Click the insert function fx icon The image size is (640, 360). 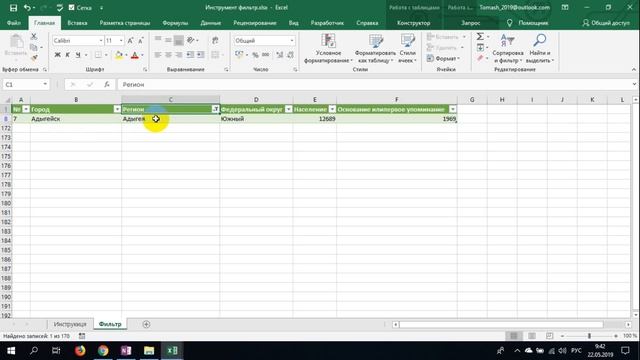tap(107, 84)
